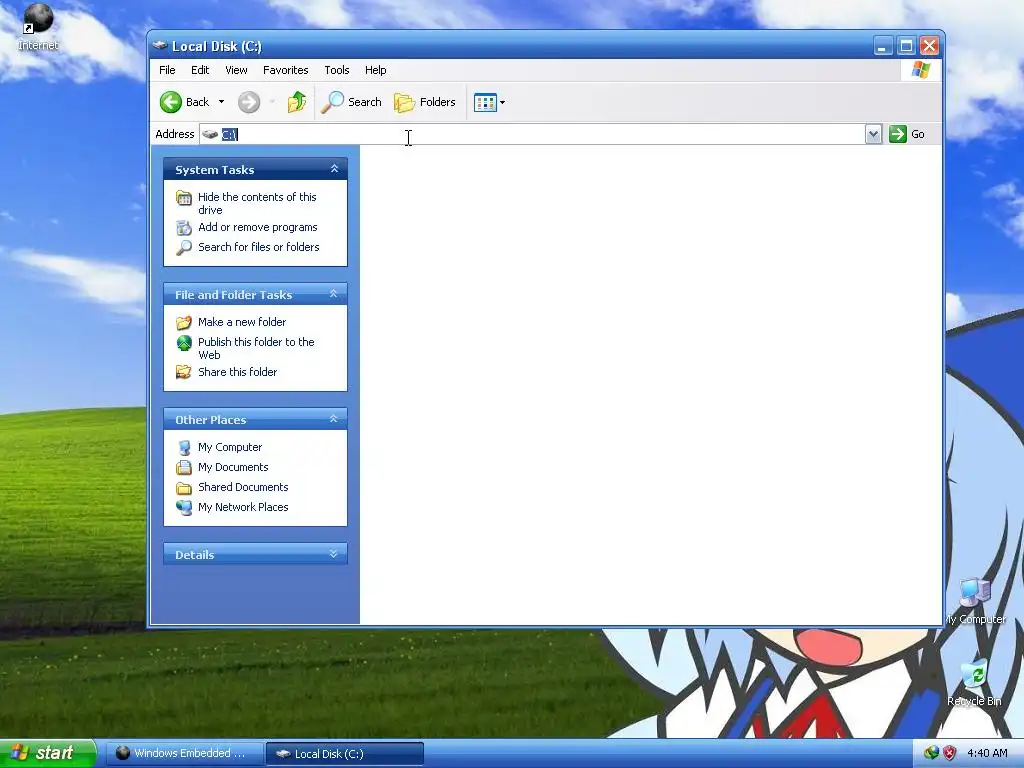Expand the Details panel
Screen dimensions: 1024x768
pos(334,554)
